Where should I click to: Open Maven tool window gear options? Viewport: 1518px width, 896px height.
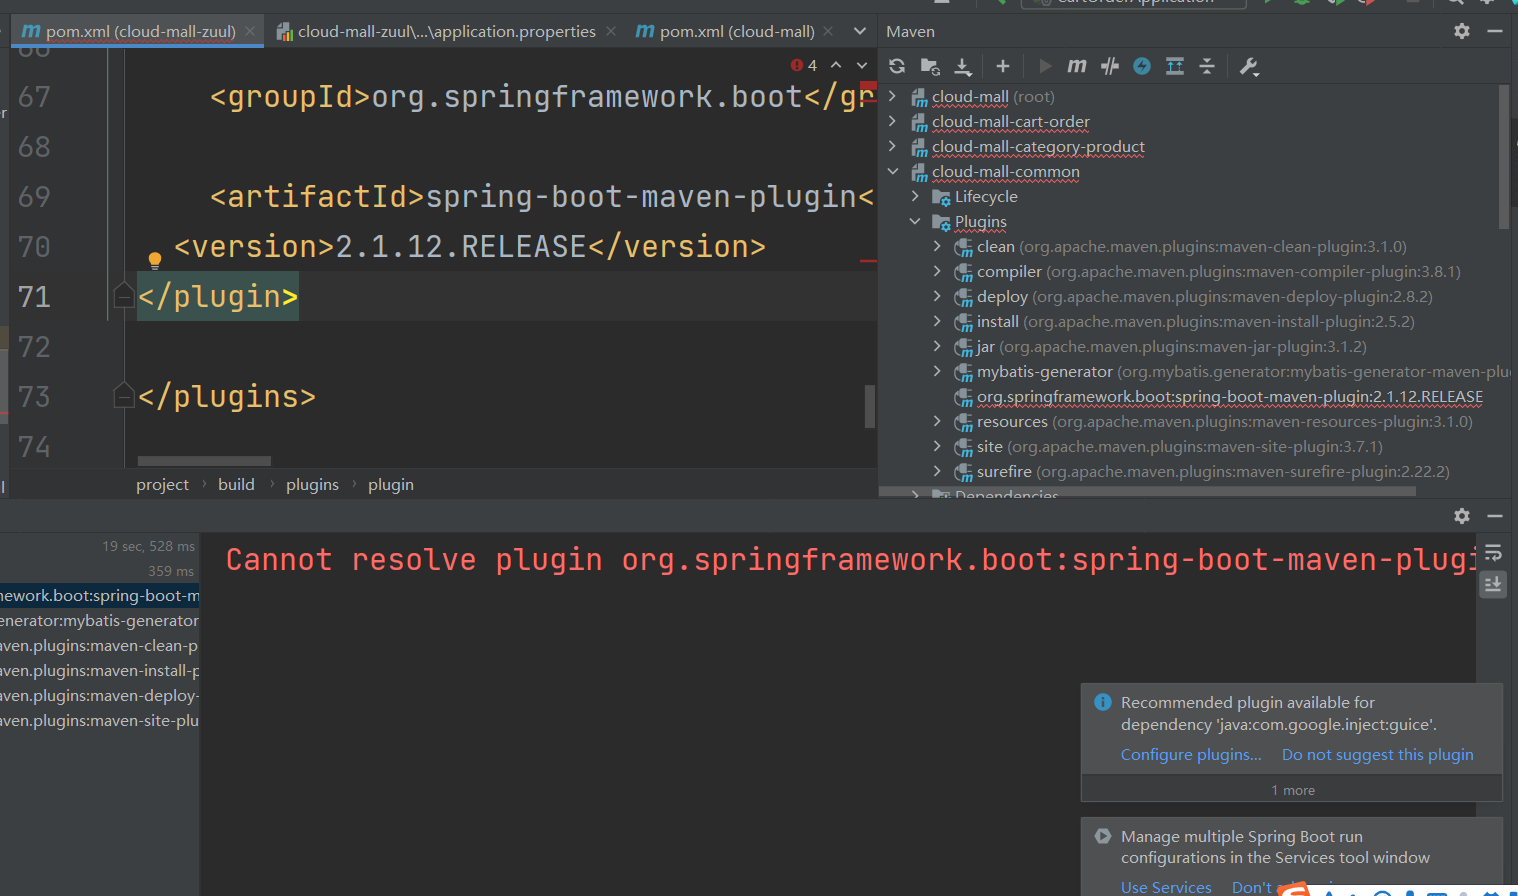click(1462, 31)
